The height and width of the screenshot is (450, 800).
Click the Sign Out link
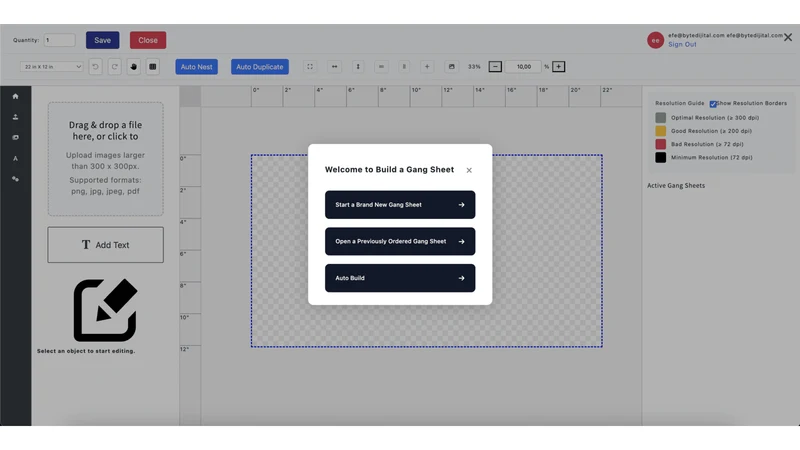(682, 44)
